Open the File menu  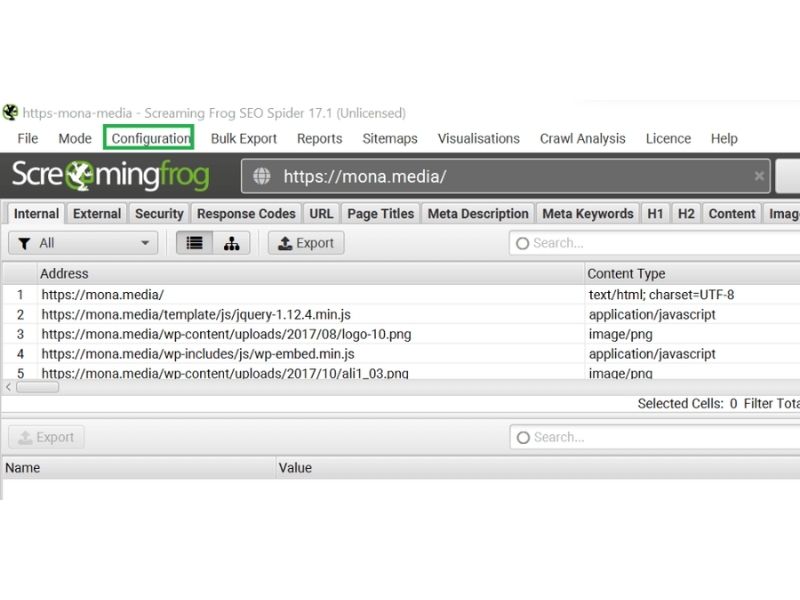tap(28, 138)
